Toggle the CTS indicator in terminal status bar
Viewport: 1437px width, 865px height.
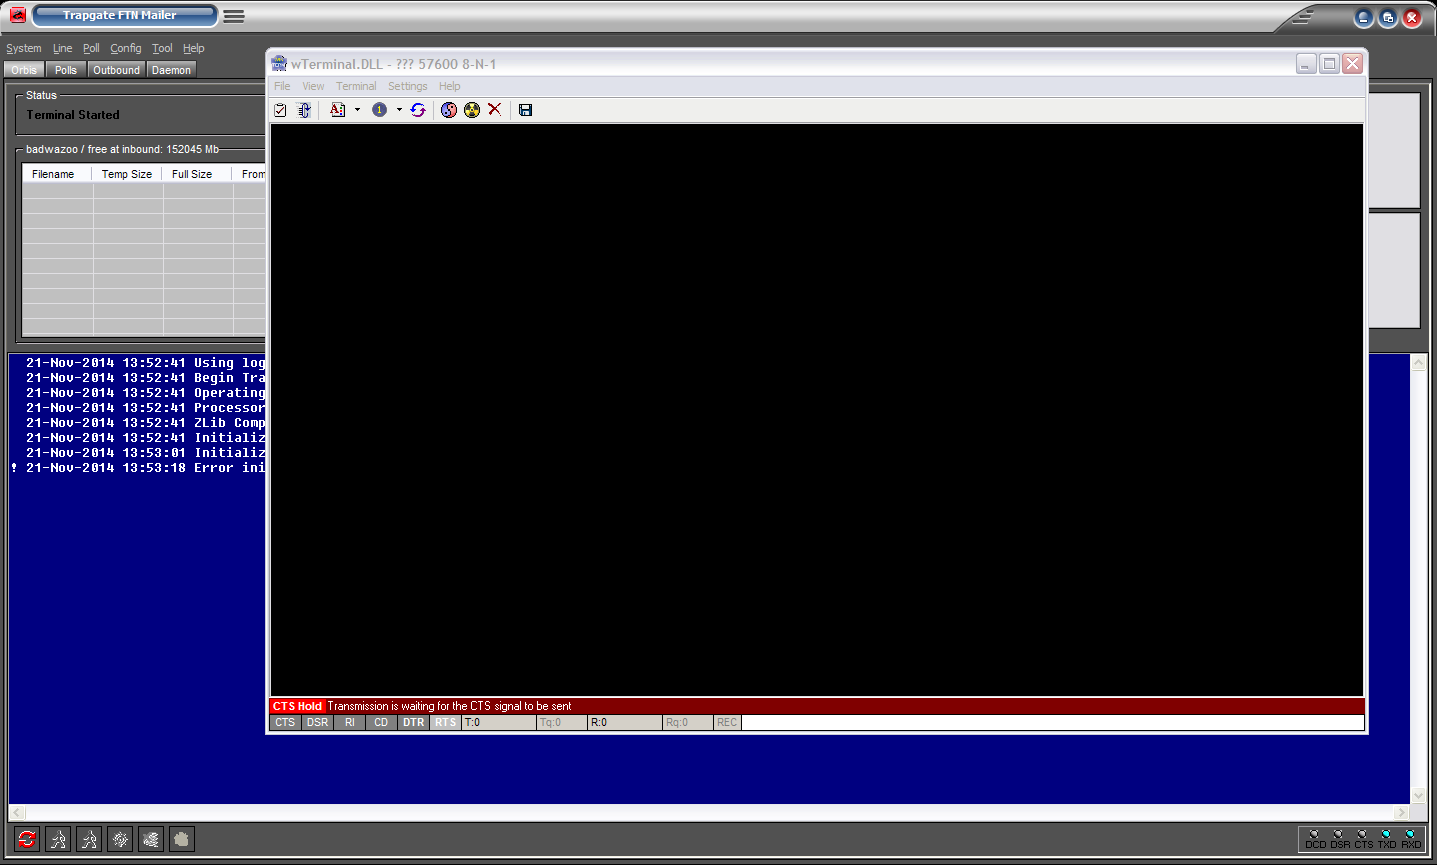284,722
